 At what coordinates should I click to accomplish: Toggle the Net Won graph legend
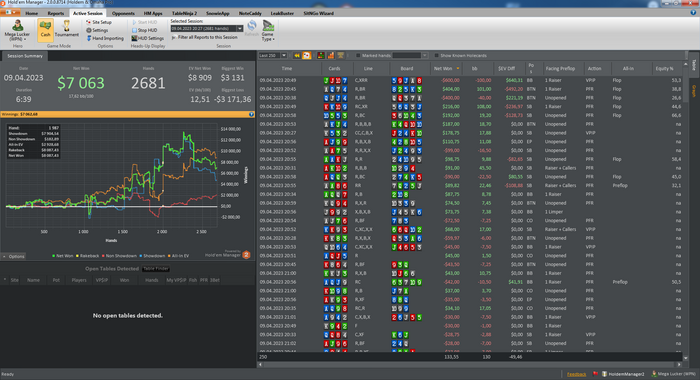(x=62, y=256)
